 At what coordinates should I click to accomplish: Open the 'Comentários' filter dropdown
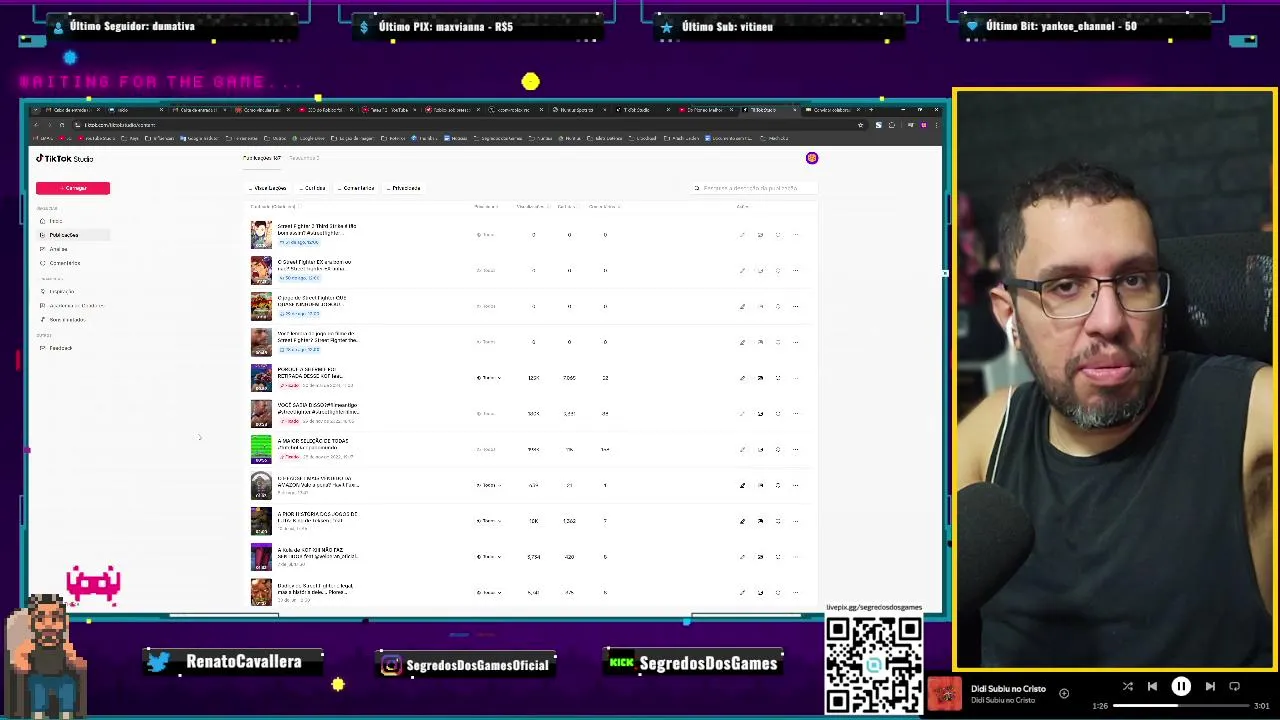click(x=356, y=188)
